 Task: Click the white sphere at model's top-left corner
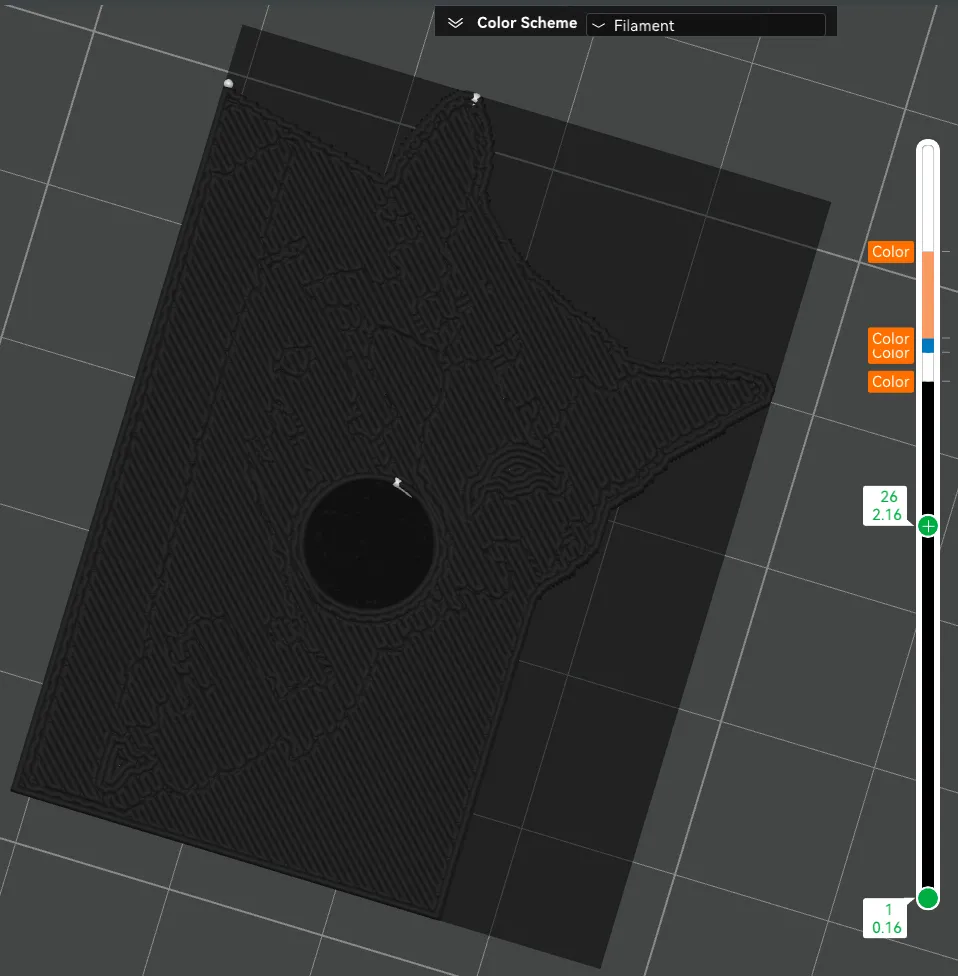pos(228,83)
